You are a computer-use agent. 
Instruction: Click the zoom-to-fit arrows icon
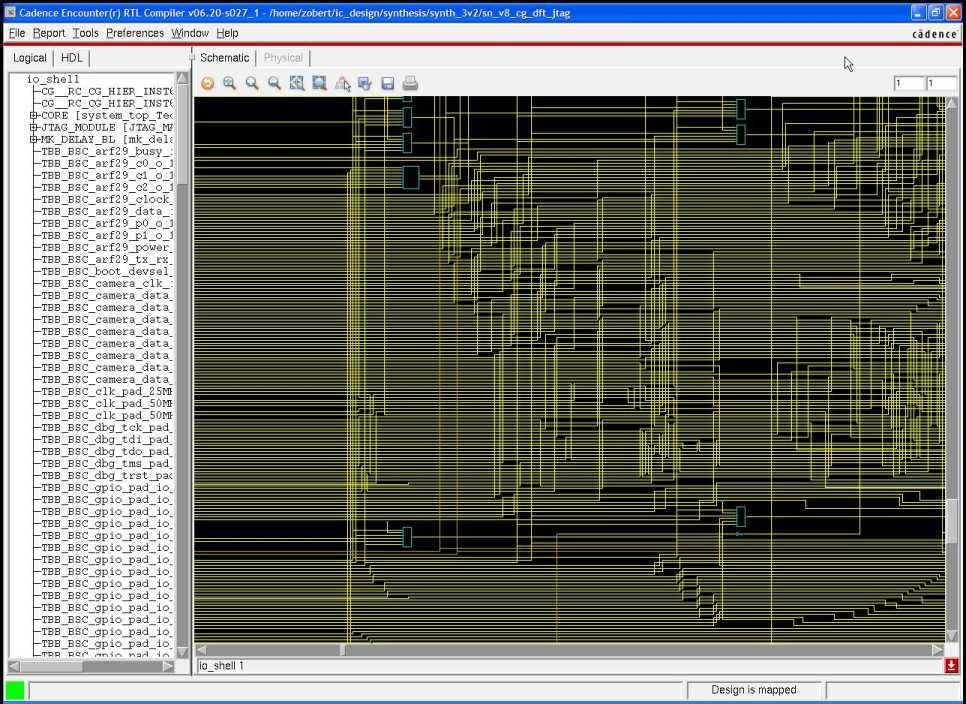tap(297, 83)
